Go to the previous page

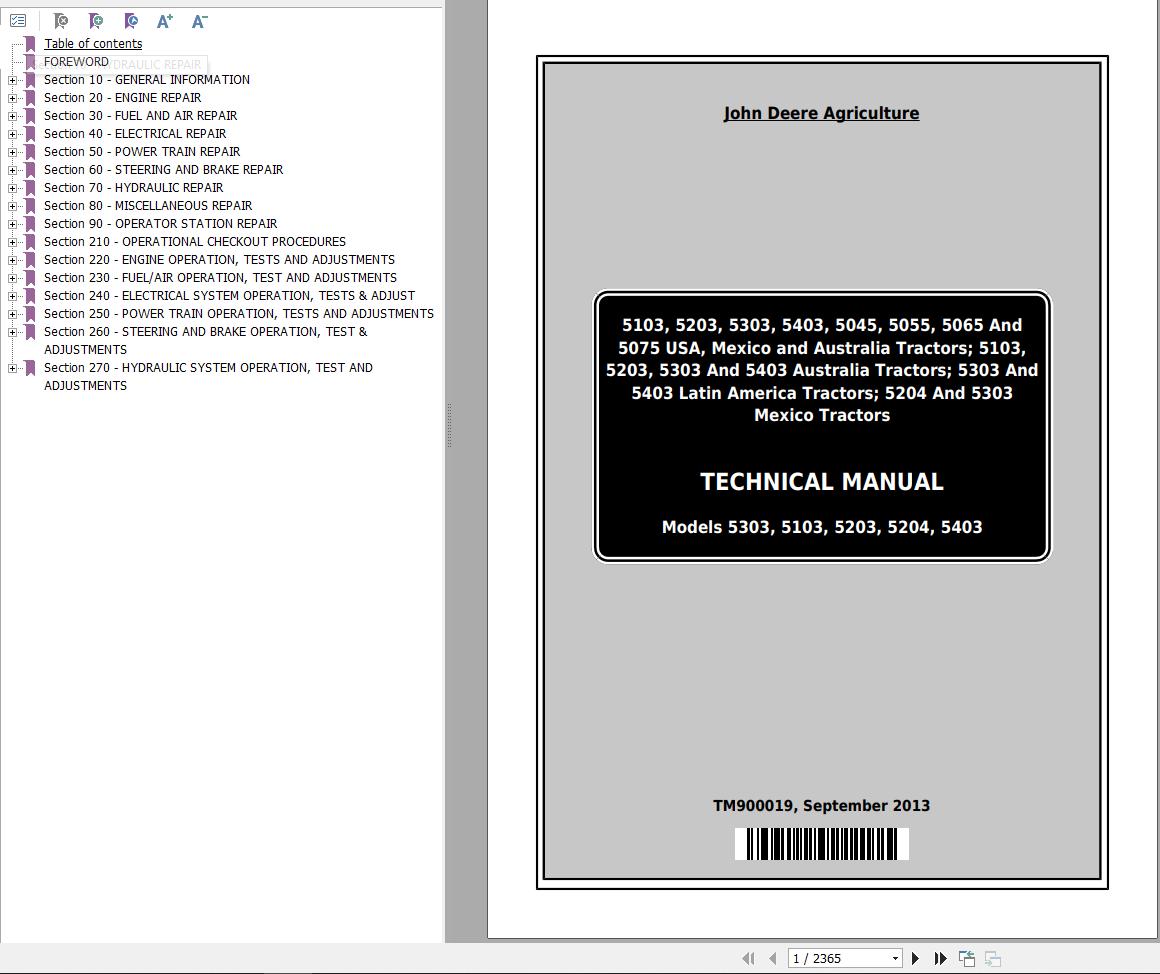pyautogui.click(x=772, y=958)
